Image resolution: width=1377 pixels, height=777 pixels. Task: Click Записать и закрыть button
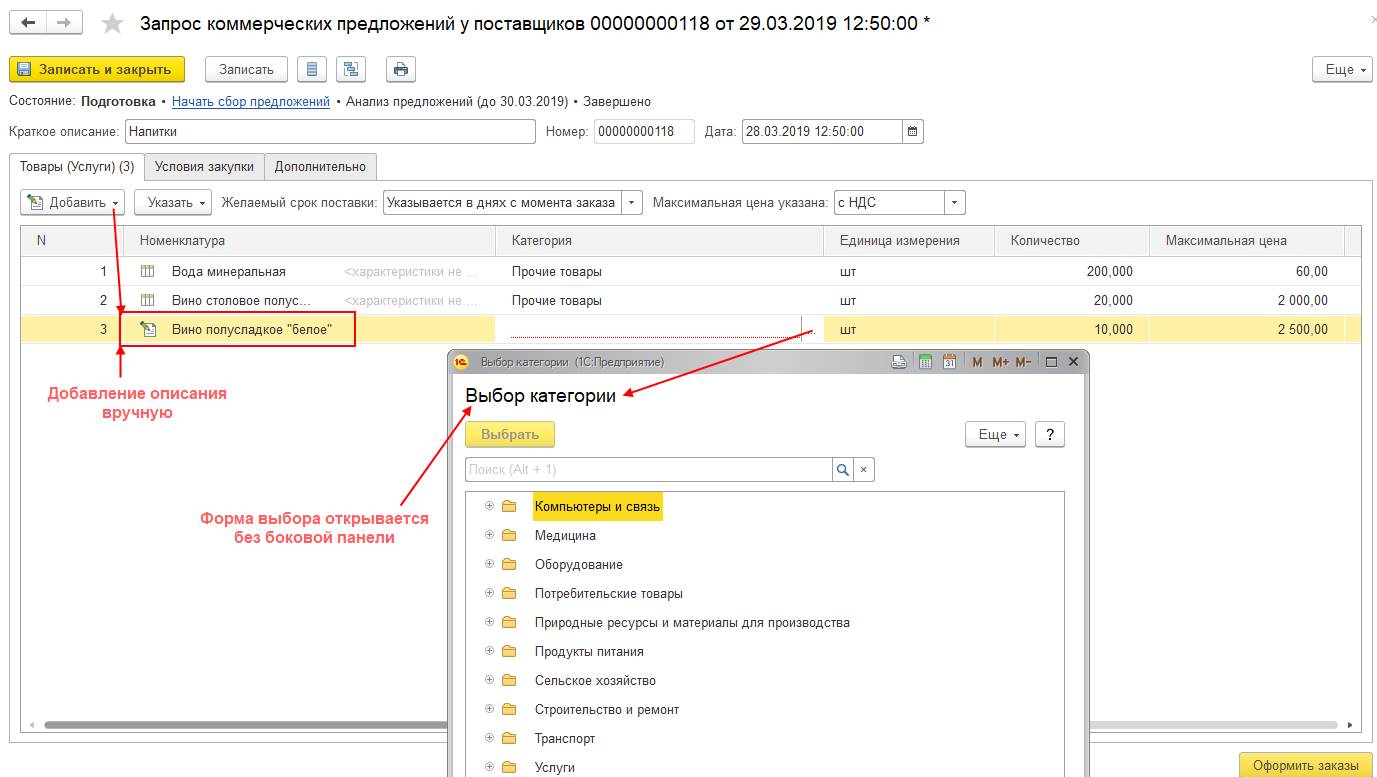pyautogui.click(x=97, y=69)
